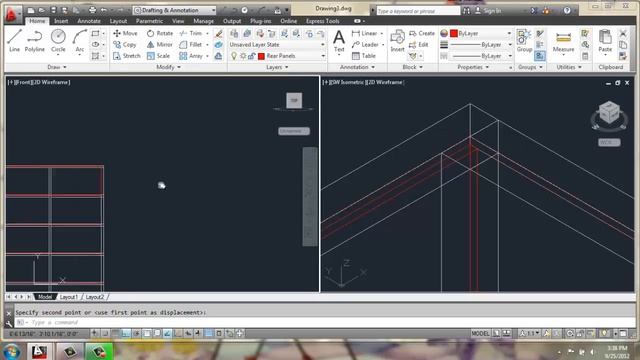Screen dimensions: 640x360
Task: Click the Paste tool
Action: pyautogui.click(x=605, y=42)
